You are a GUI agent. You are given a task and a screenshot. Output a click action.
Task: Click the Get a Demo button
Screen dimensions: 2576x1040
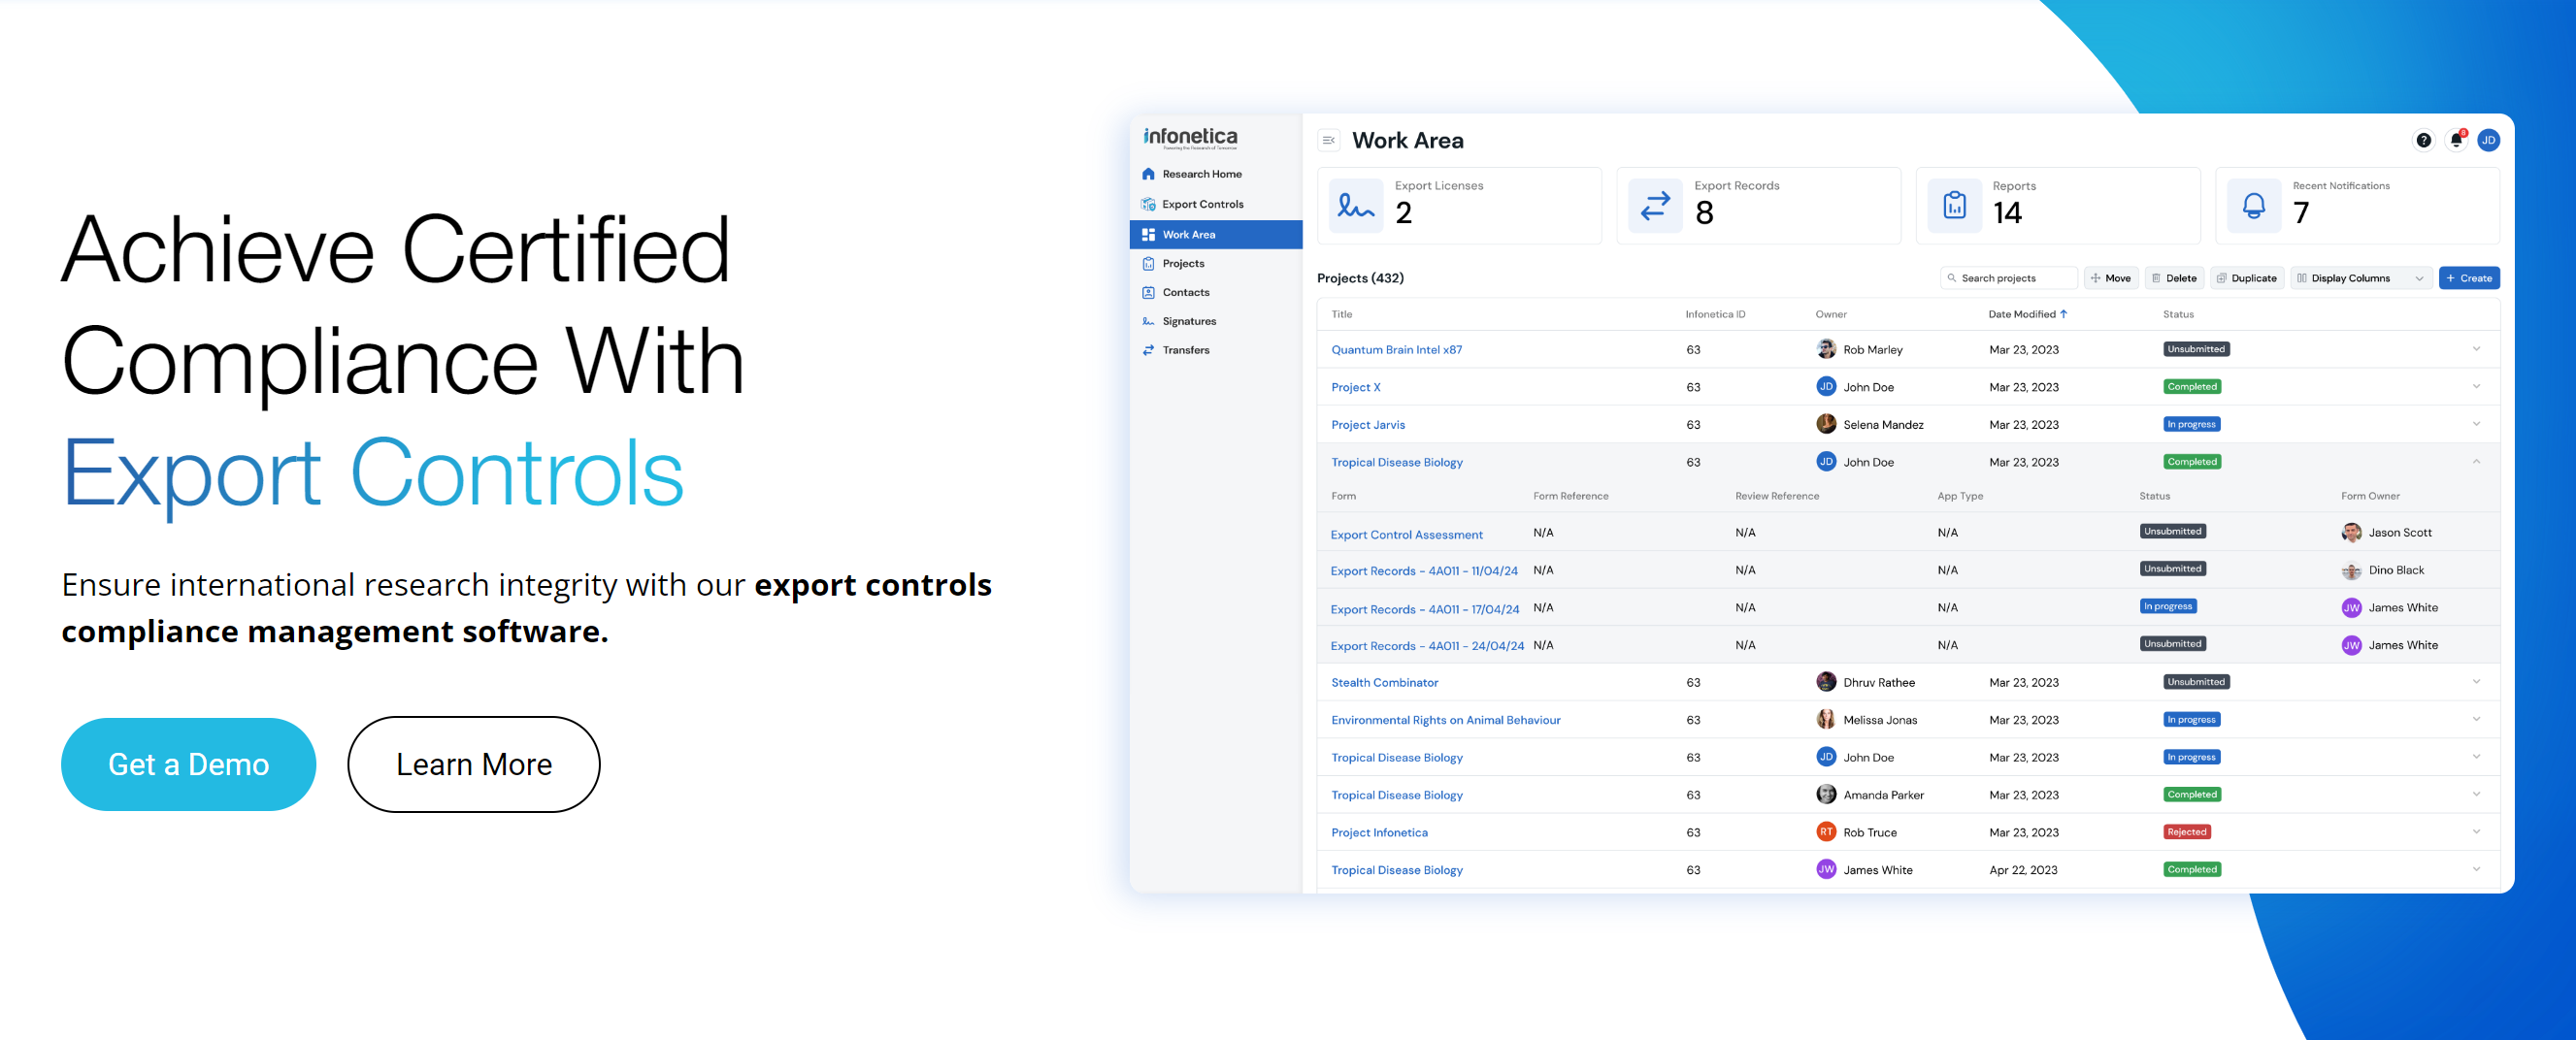coord(188,764)
